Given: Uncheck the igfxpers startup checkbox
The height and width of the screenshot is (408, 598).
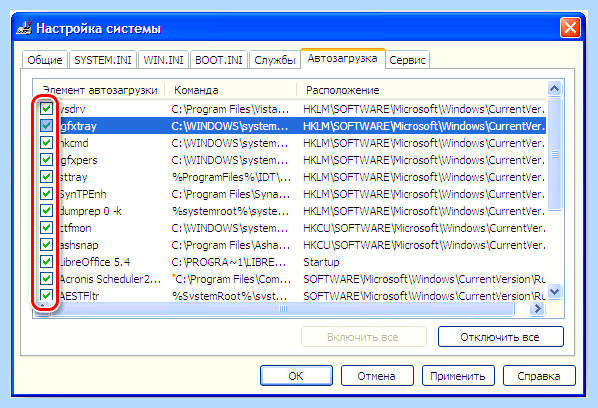Looking at the screenshot, I should [47, 159].
